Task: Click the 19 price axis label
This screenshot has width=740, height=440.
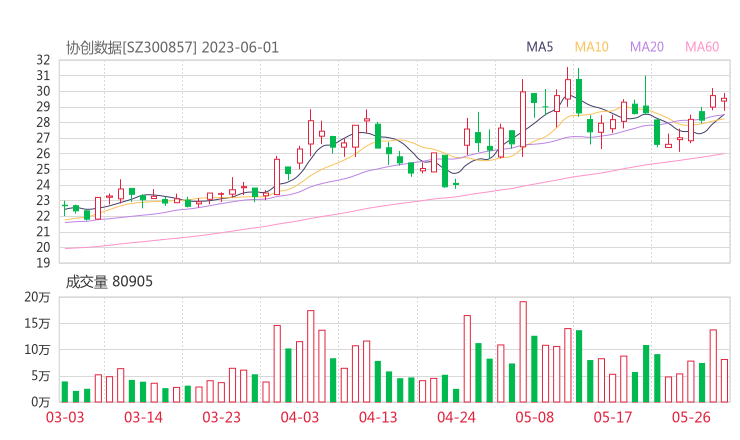Action: point(43,262)
